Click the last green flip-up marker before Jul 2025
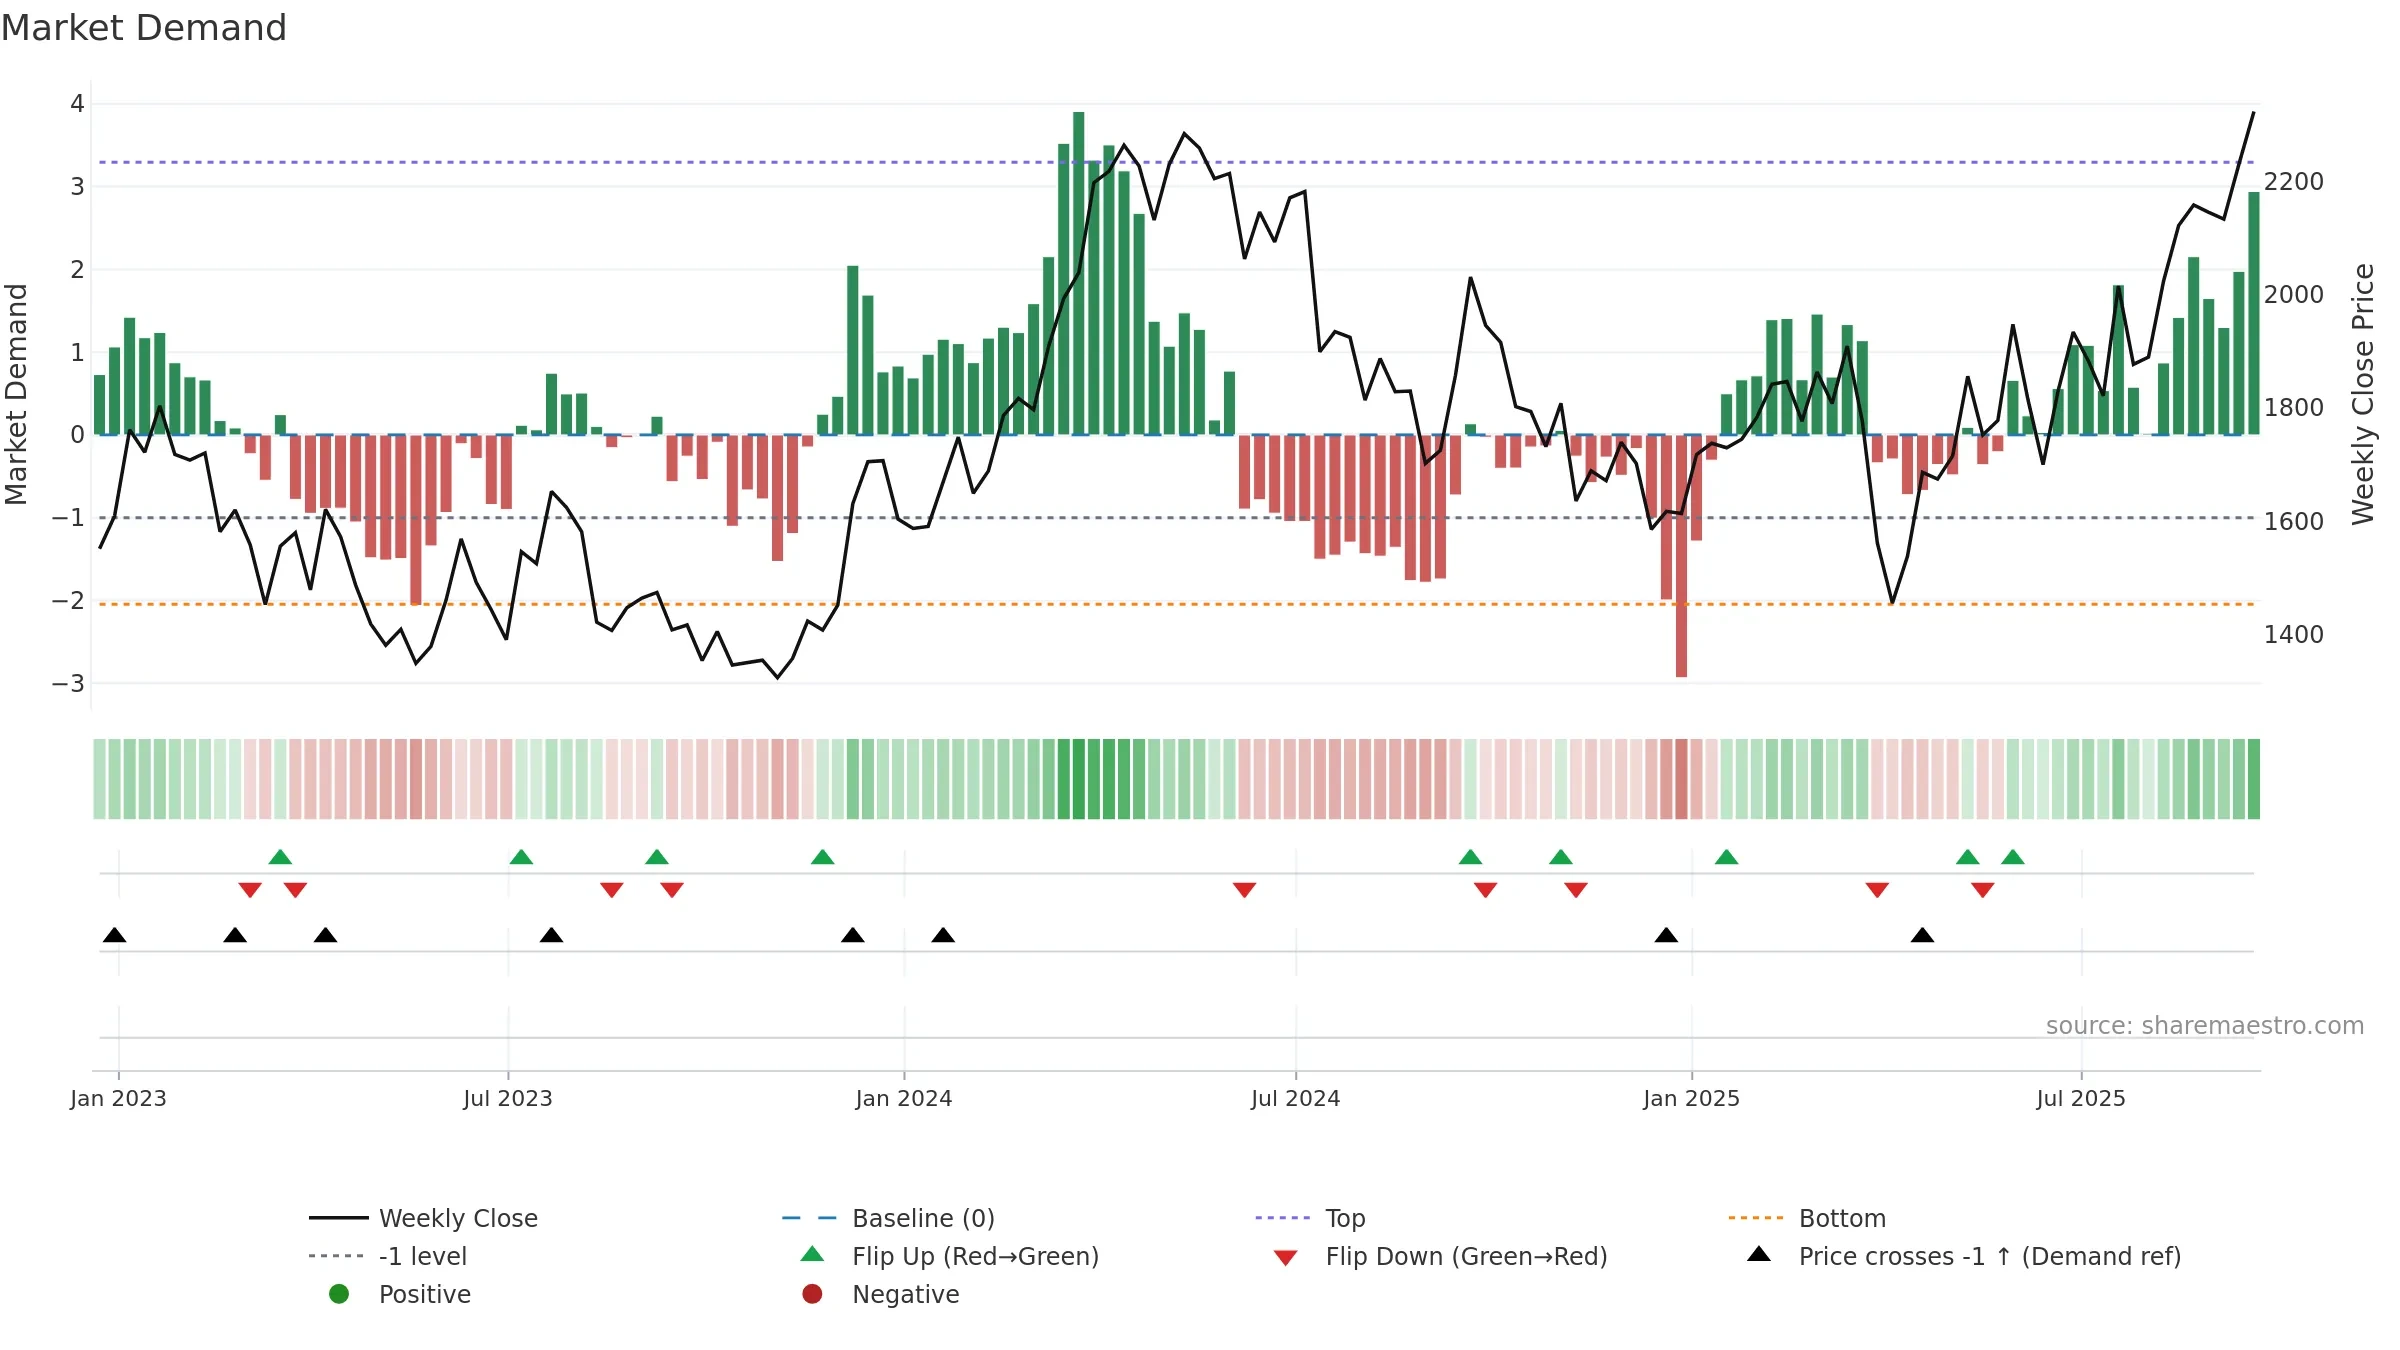This screenshot has height=1350, width=2400. pyautogui.click(x=2013, y=857)
